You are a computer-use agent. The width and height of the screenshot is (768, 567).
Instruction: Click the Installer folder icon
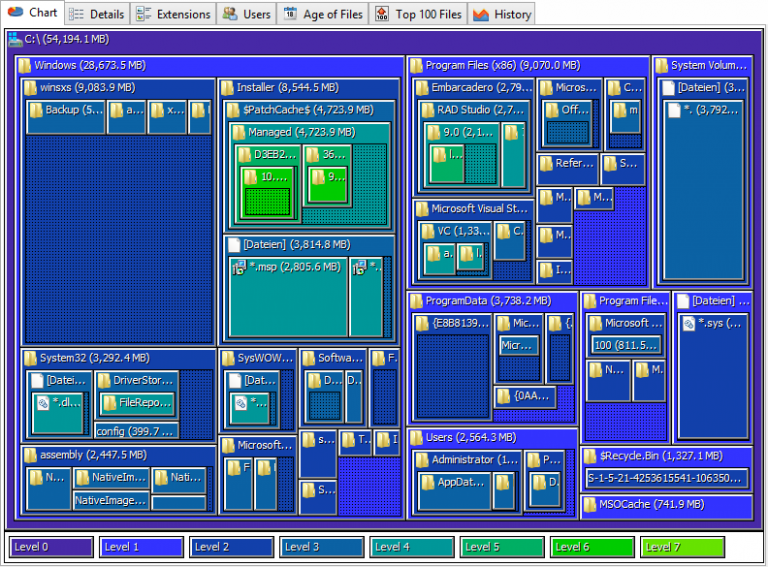(x=227, y=88)
